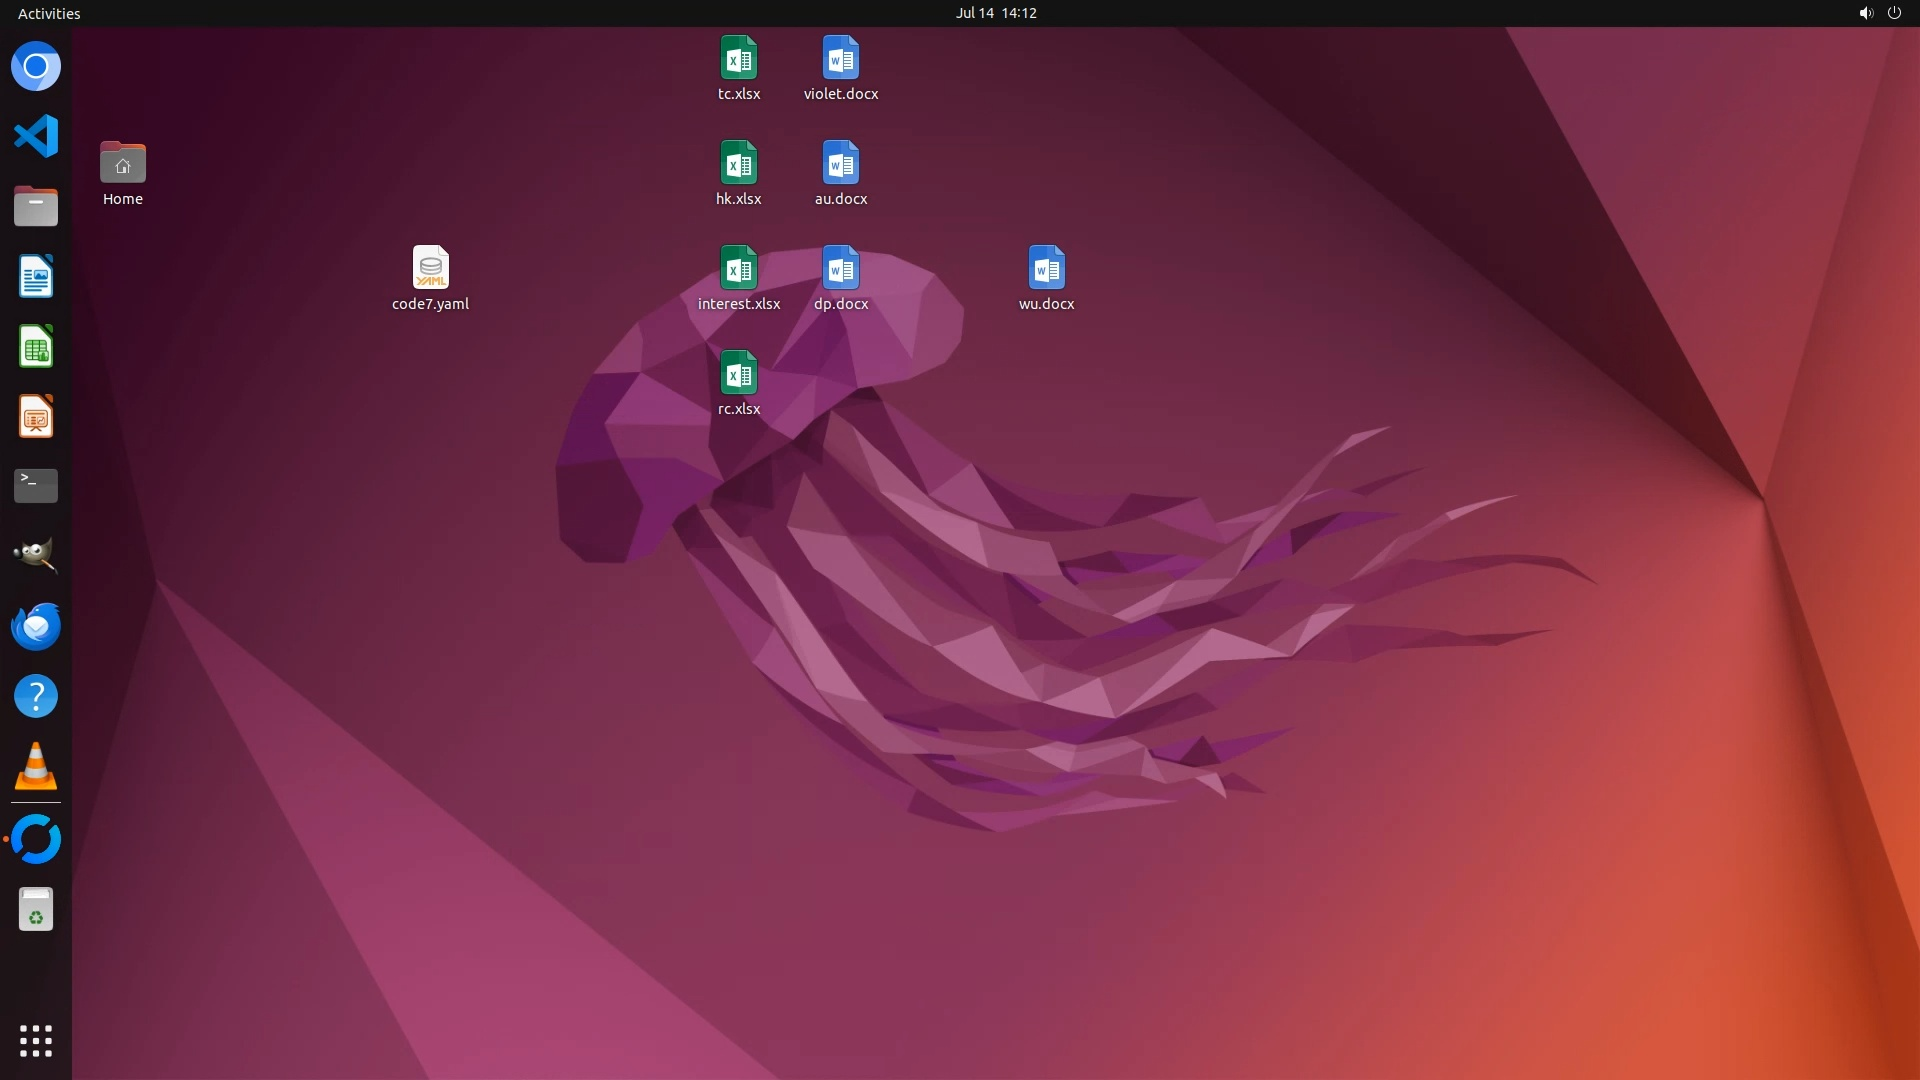Open the clock and calendar menu
Screen dimensions: 1920x1080
click(995, 13)
